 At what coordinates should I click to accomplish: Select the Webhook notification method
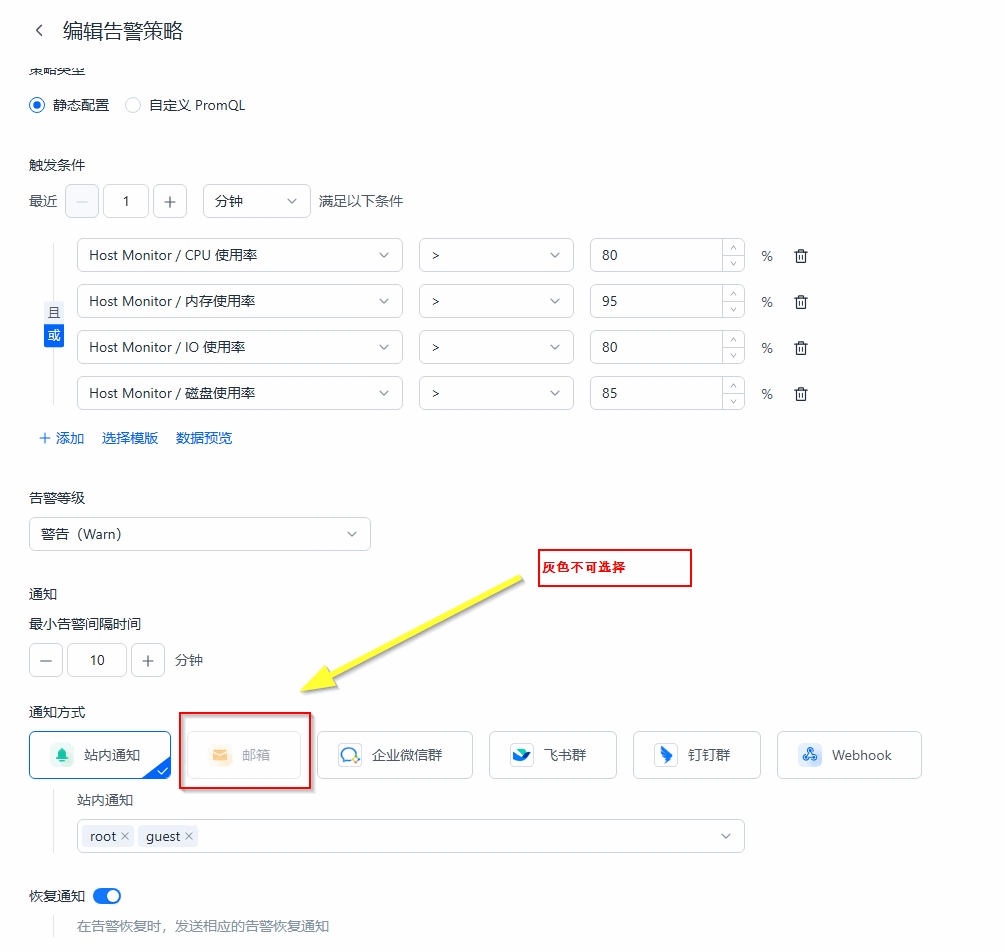(x=850, y=755)
